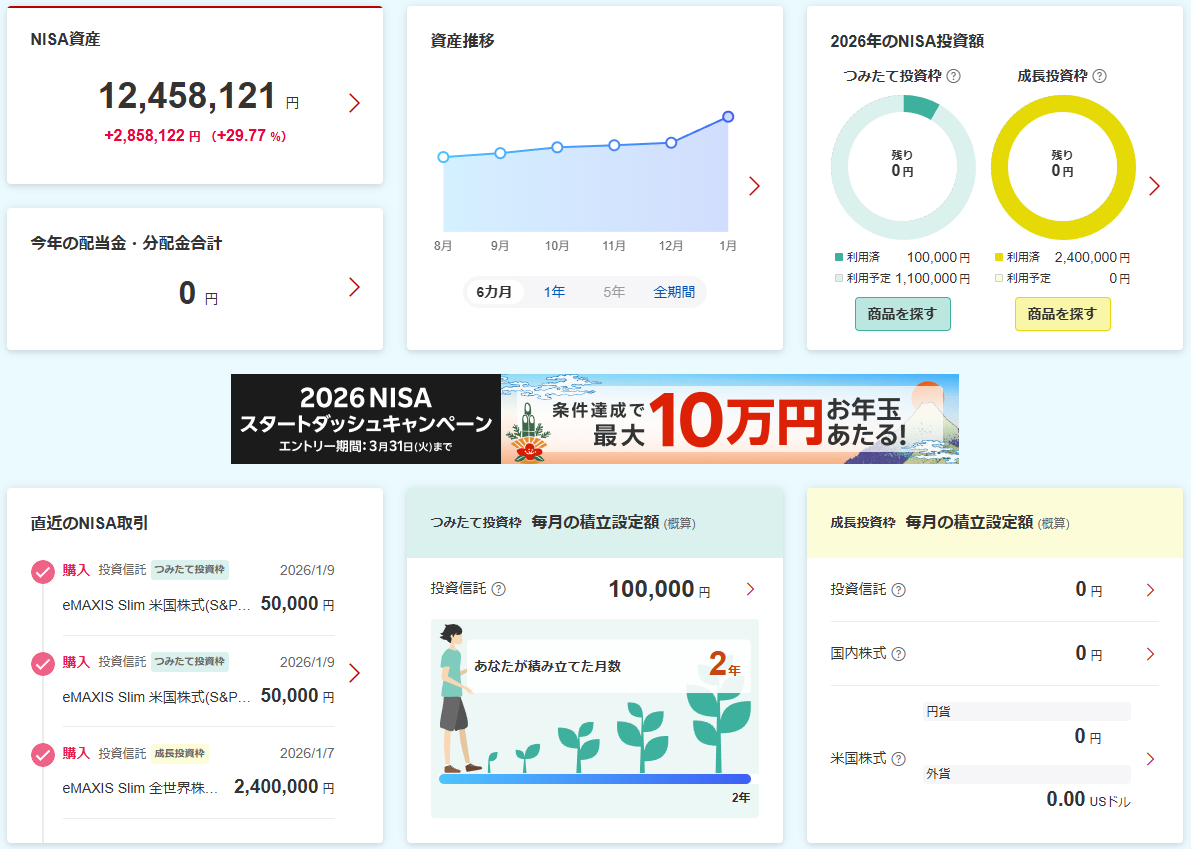Switch chart period to 全期間

[674, 292]
